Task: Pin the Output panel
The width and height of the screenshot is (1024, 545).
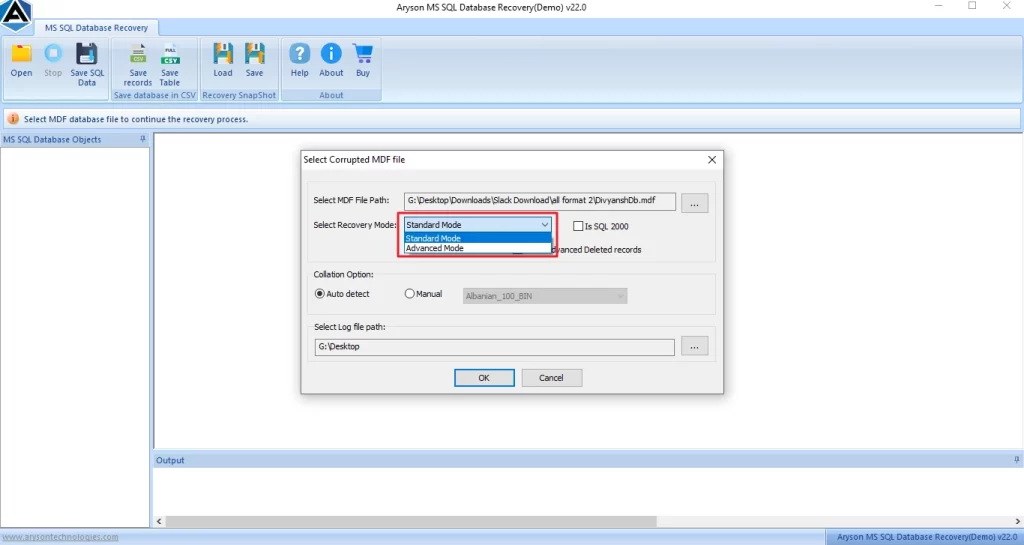Action: (x=1016, y=459)
